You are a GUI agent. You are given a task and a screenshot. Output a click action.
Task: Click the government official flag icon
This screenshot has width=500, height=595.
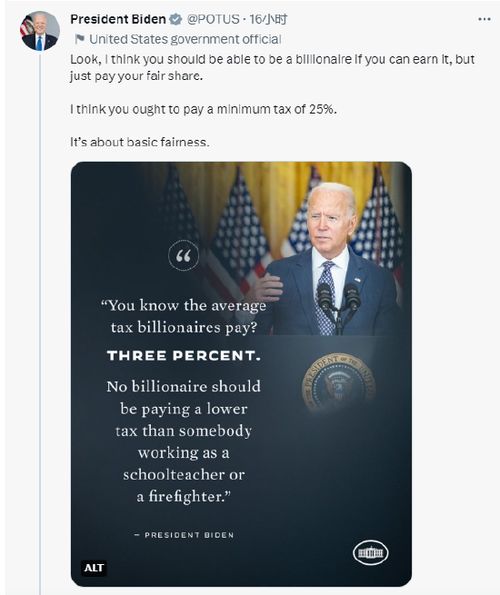(79, 39)
